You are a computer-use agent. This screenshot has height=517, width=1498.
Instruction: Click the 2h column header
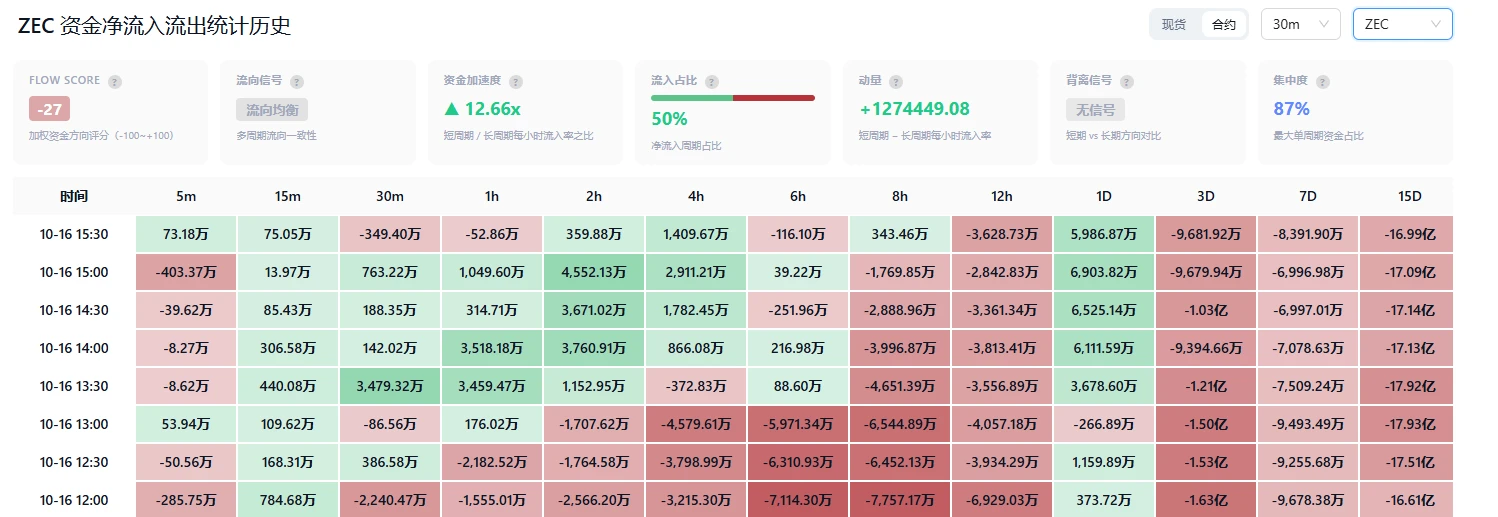(594, 196)
